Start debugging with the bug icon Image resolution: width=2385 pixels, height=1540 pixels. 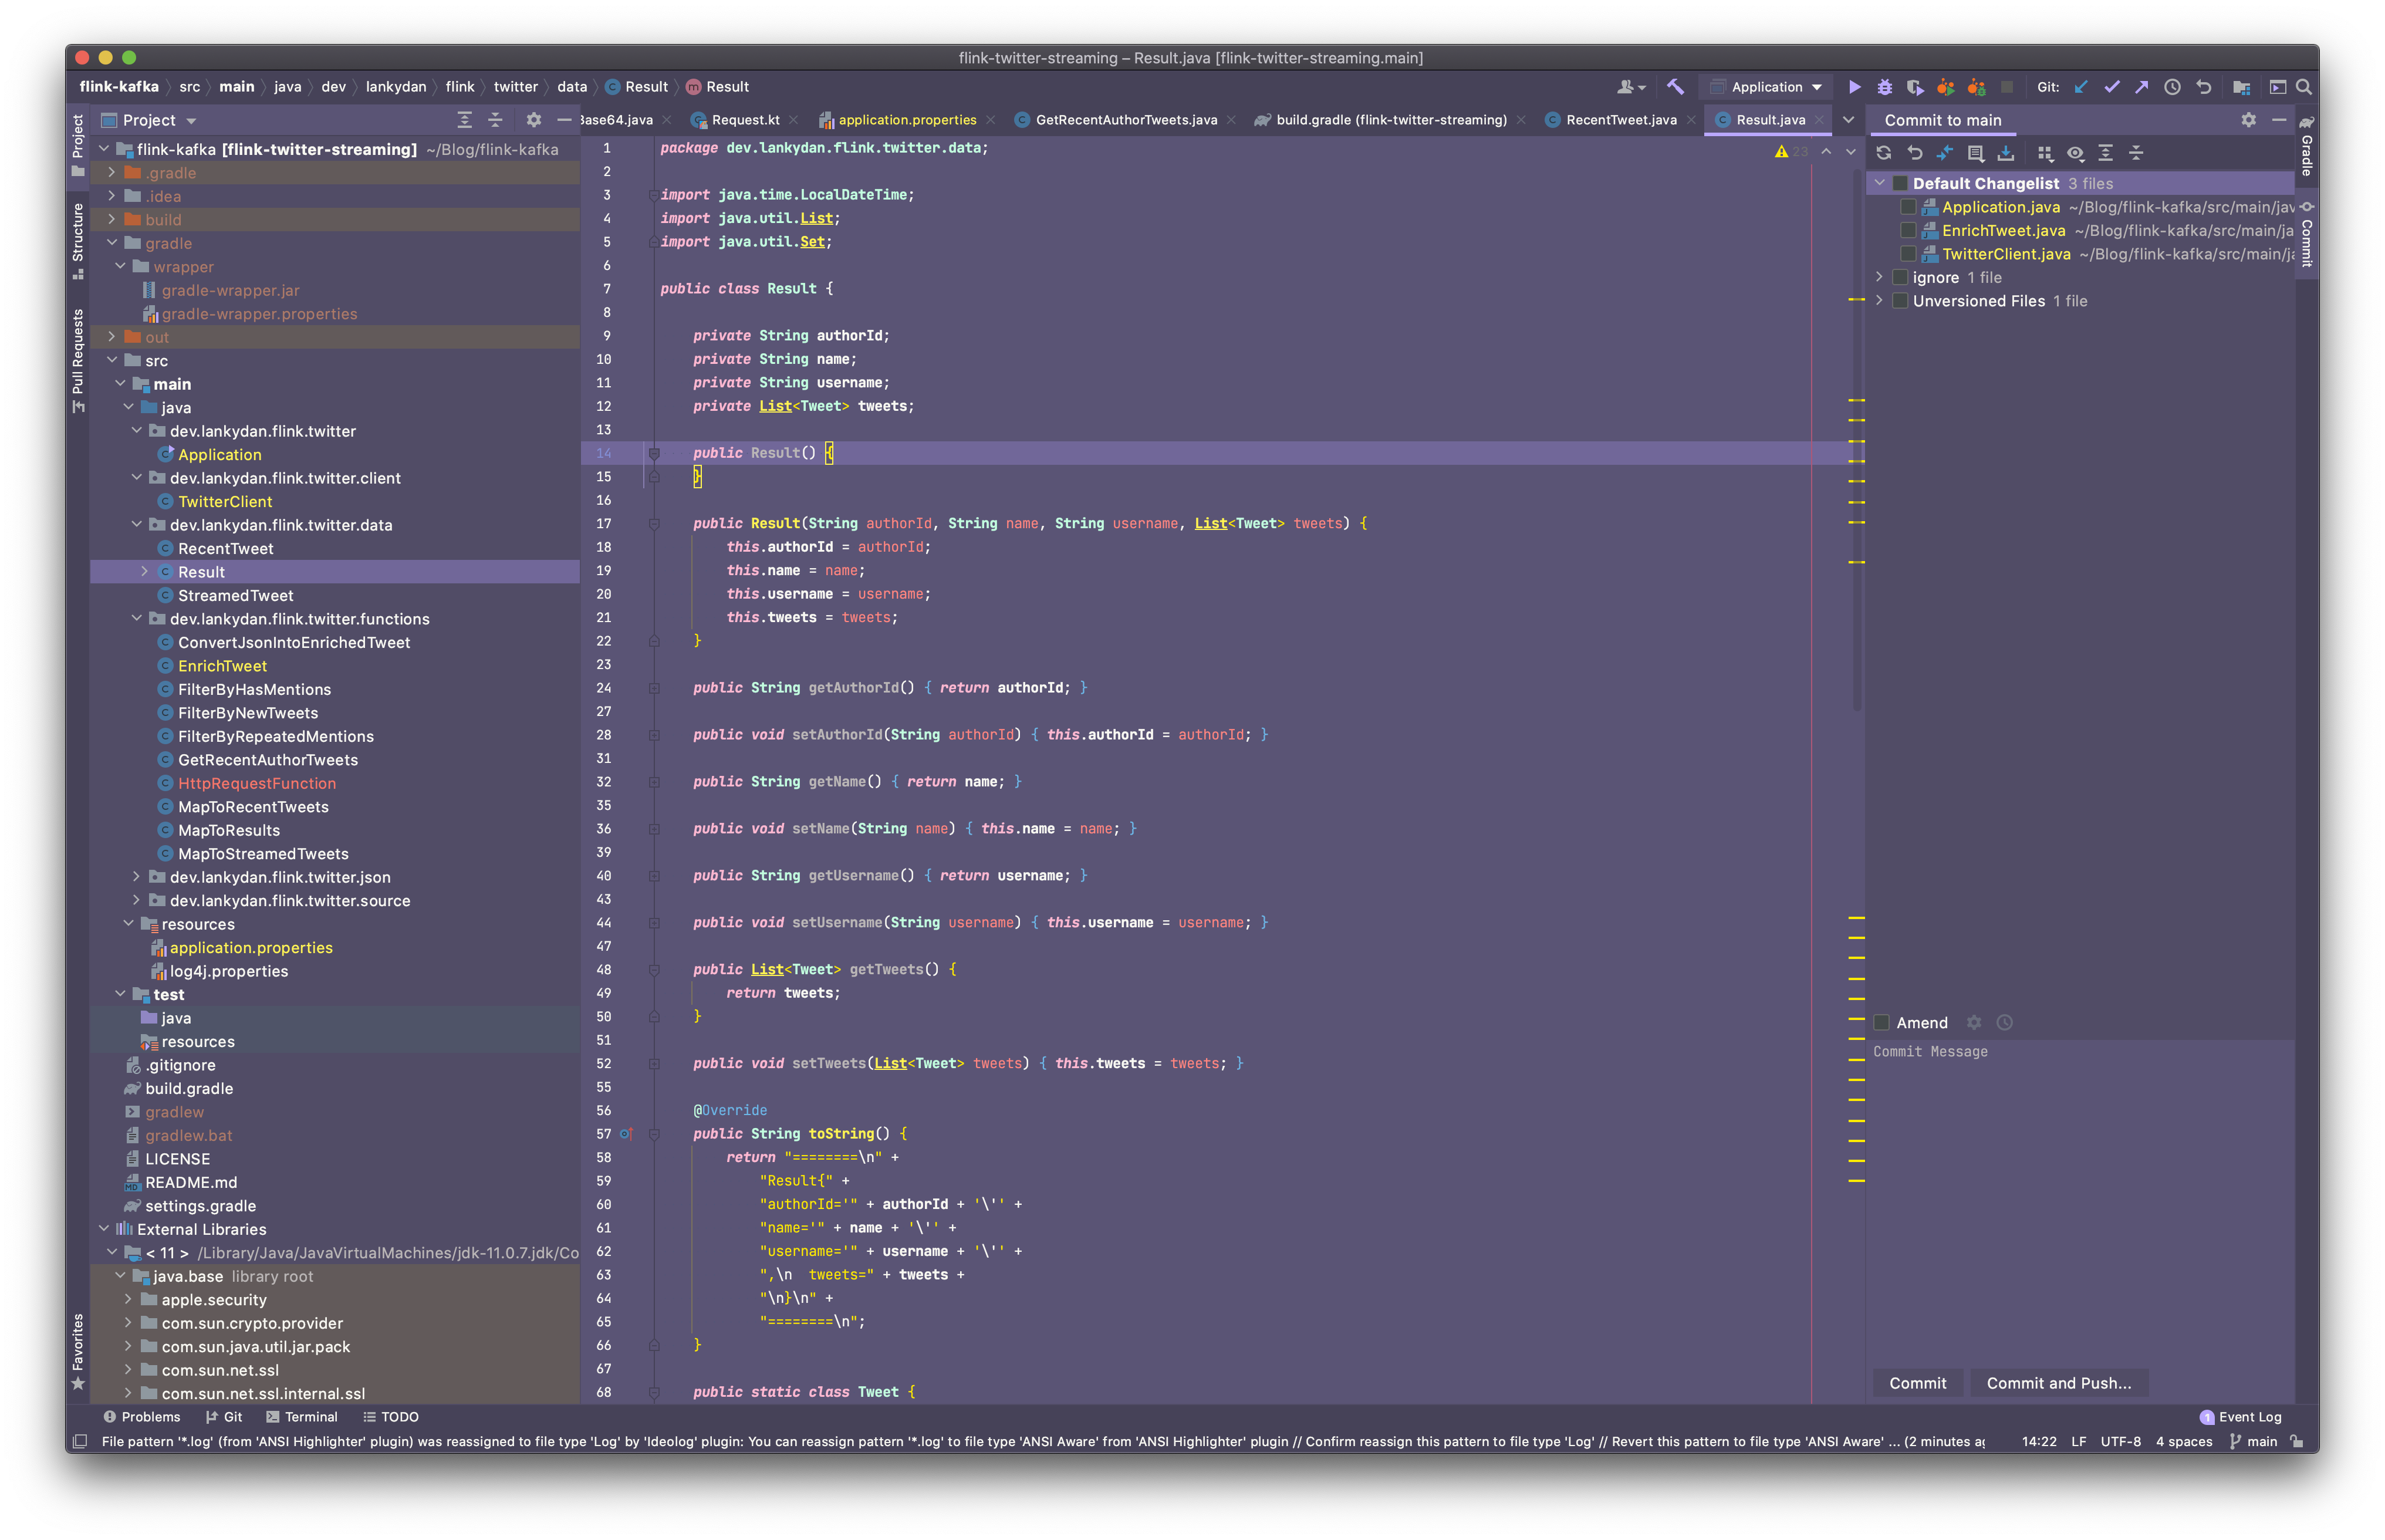pos(1884,87)
